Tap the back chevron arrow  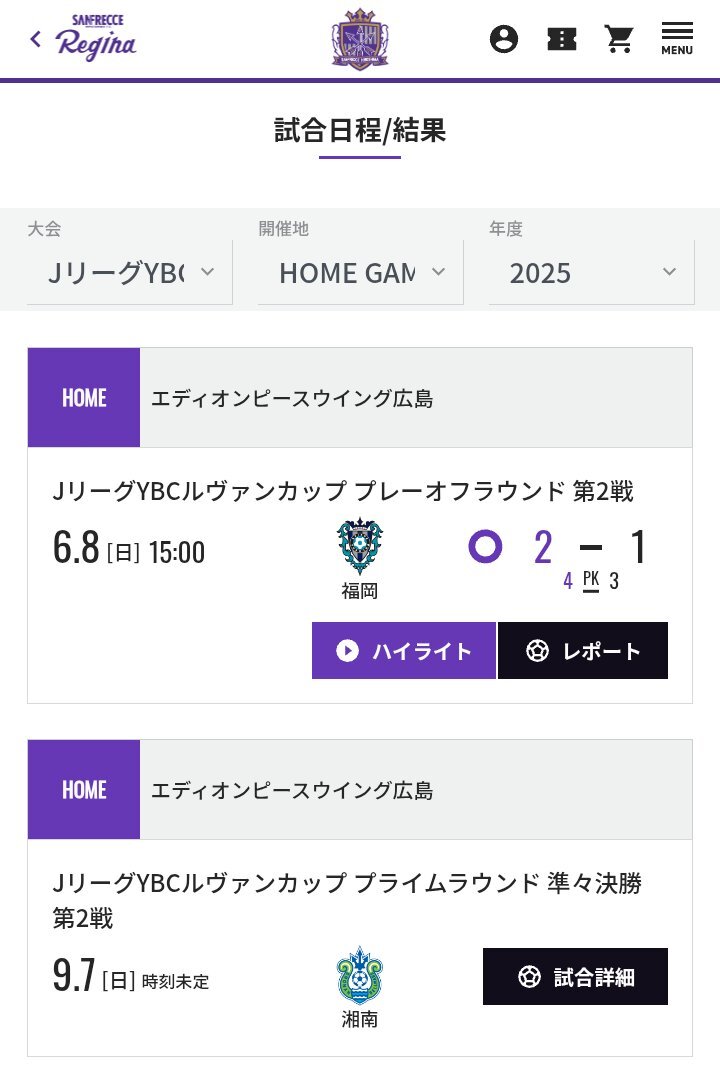click(x=36, y=39)
